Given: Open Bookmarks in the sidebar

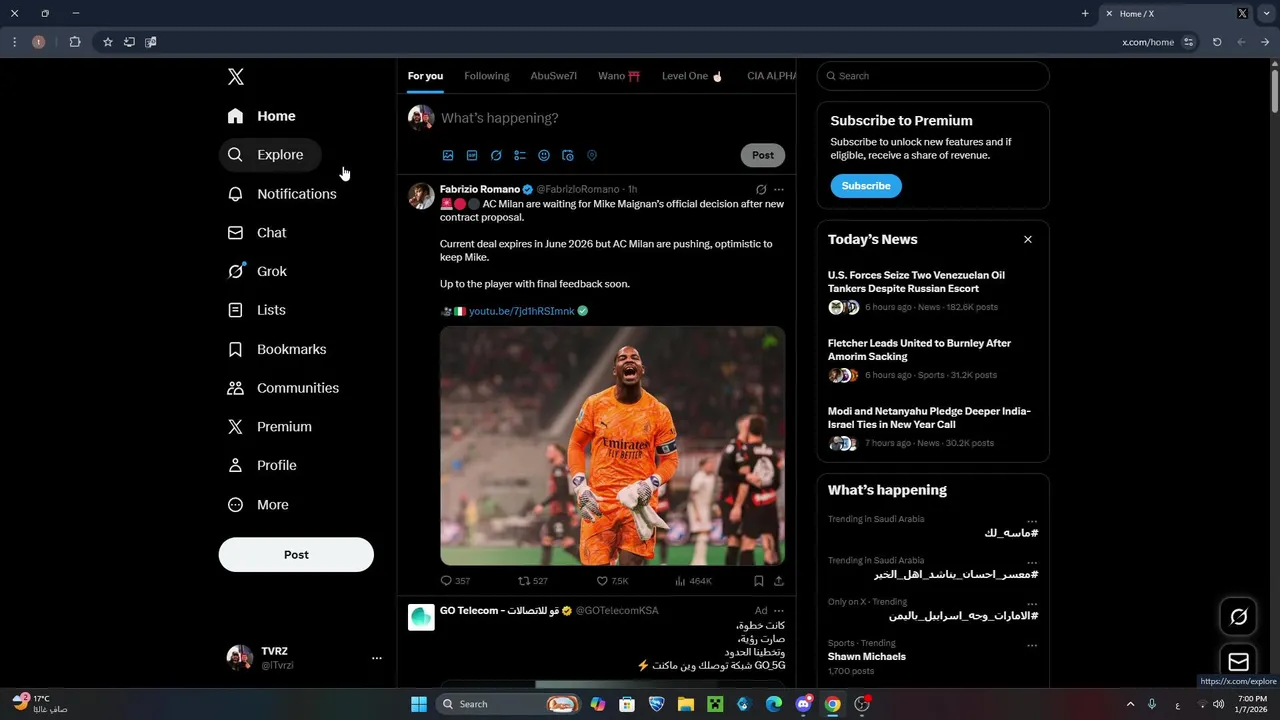Looking at the screenshot, I should coord(278,349).
